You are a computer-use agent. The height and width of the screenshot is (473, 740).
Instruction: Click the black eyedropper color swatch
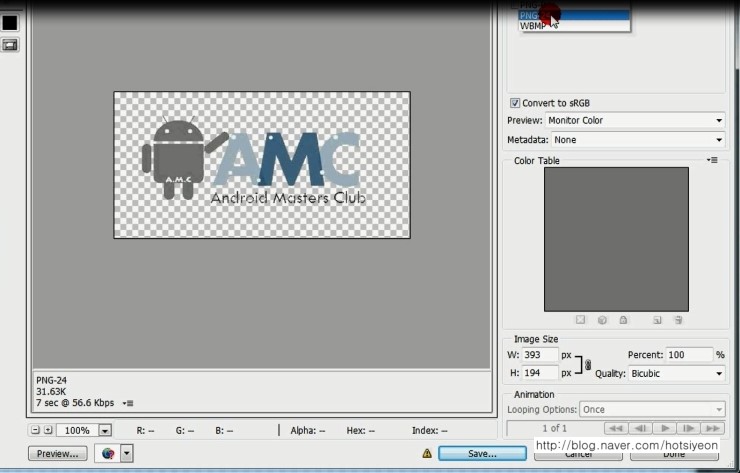click(x=10, y=23)
